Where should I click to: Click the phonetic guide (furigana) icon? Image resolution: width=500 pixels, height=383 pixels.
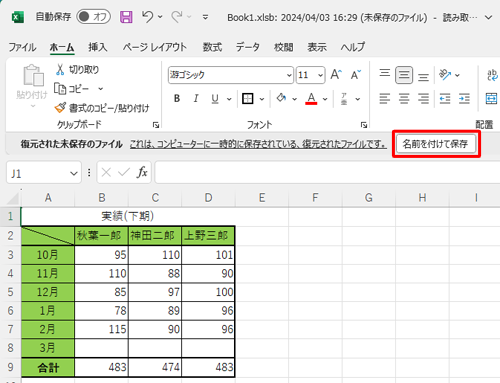[344, 99]
